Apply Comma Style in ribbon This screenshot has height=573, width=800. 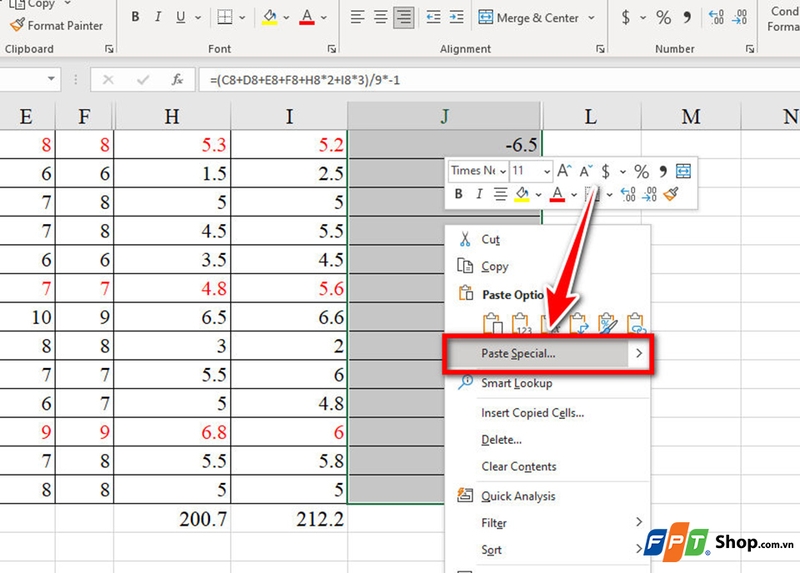coord(687,17)
